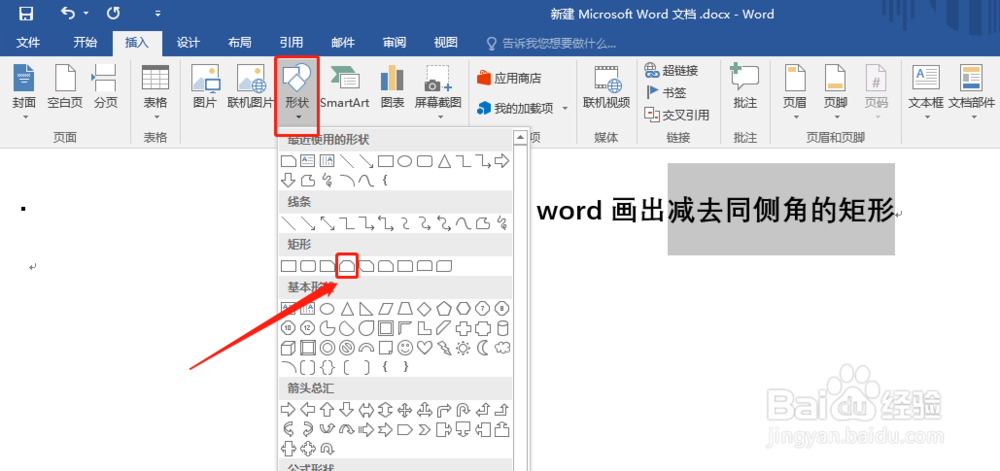1000x471 pixels.
Task: Undo the last action
Action: [68, 13]
